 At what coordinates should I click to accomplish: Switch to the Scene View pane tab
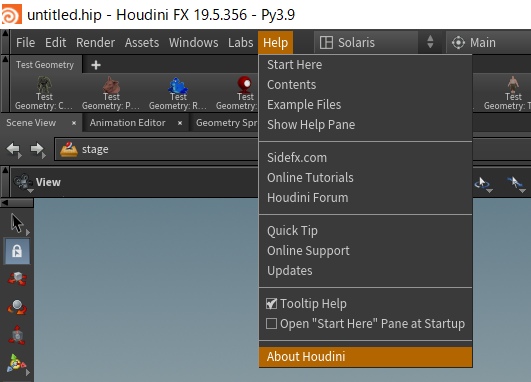pyautogui.click(x=31, y=123)
